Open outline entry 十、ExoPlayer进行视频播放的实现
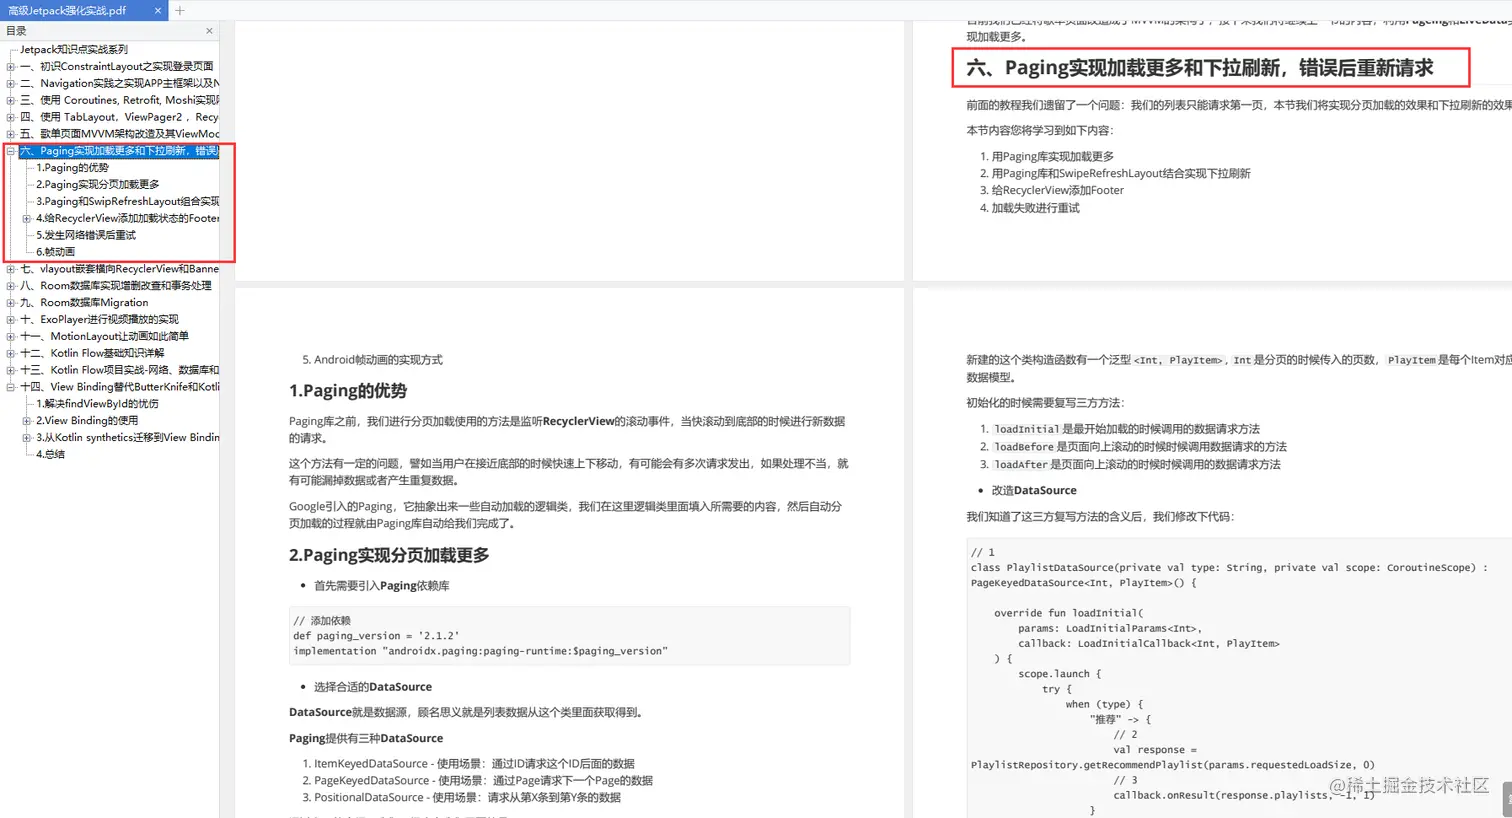1512x818 pixels. click(x=100, y=320)
